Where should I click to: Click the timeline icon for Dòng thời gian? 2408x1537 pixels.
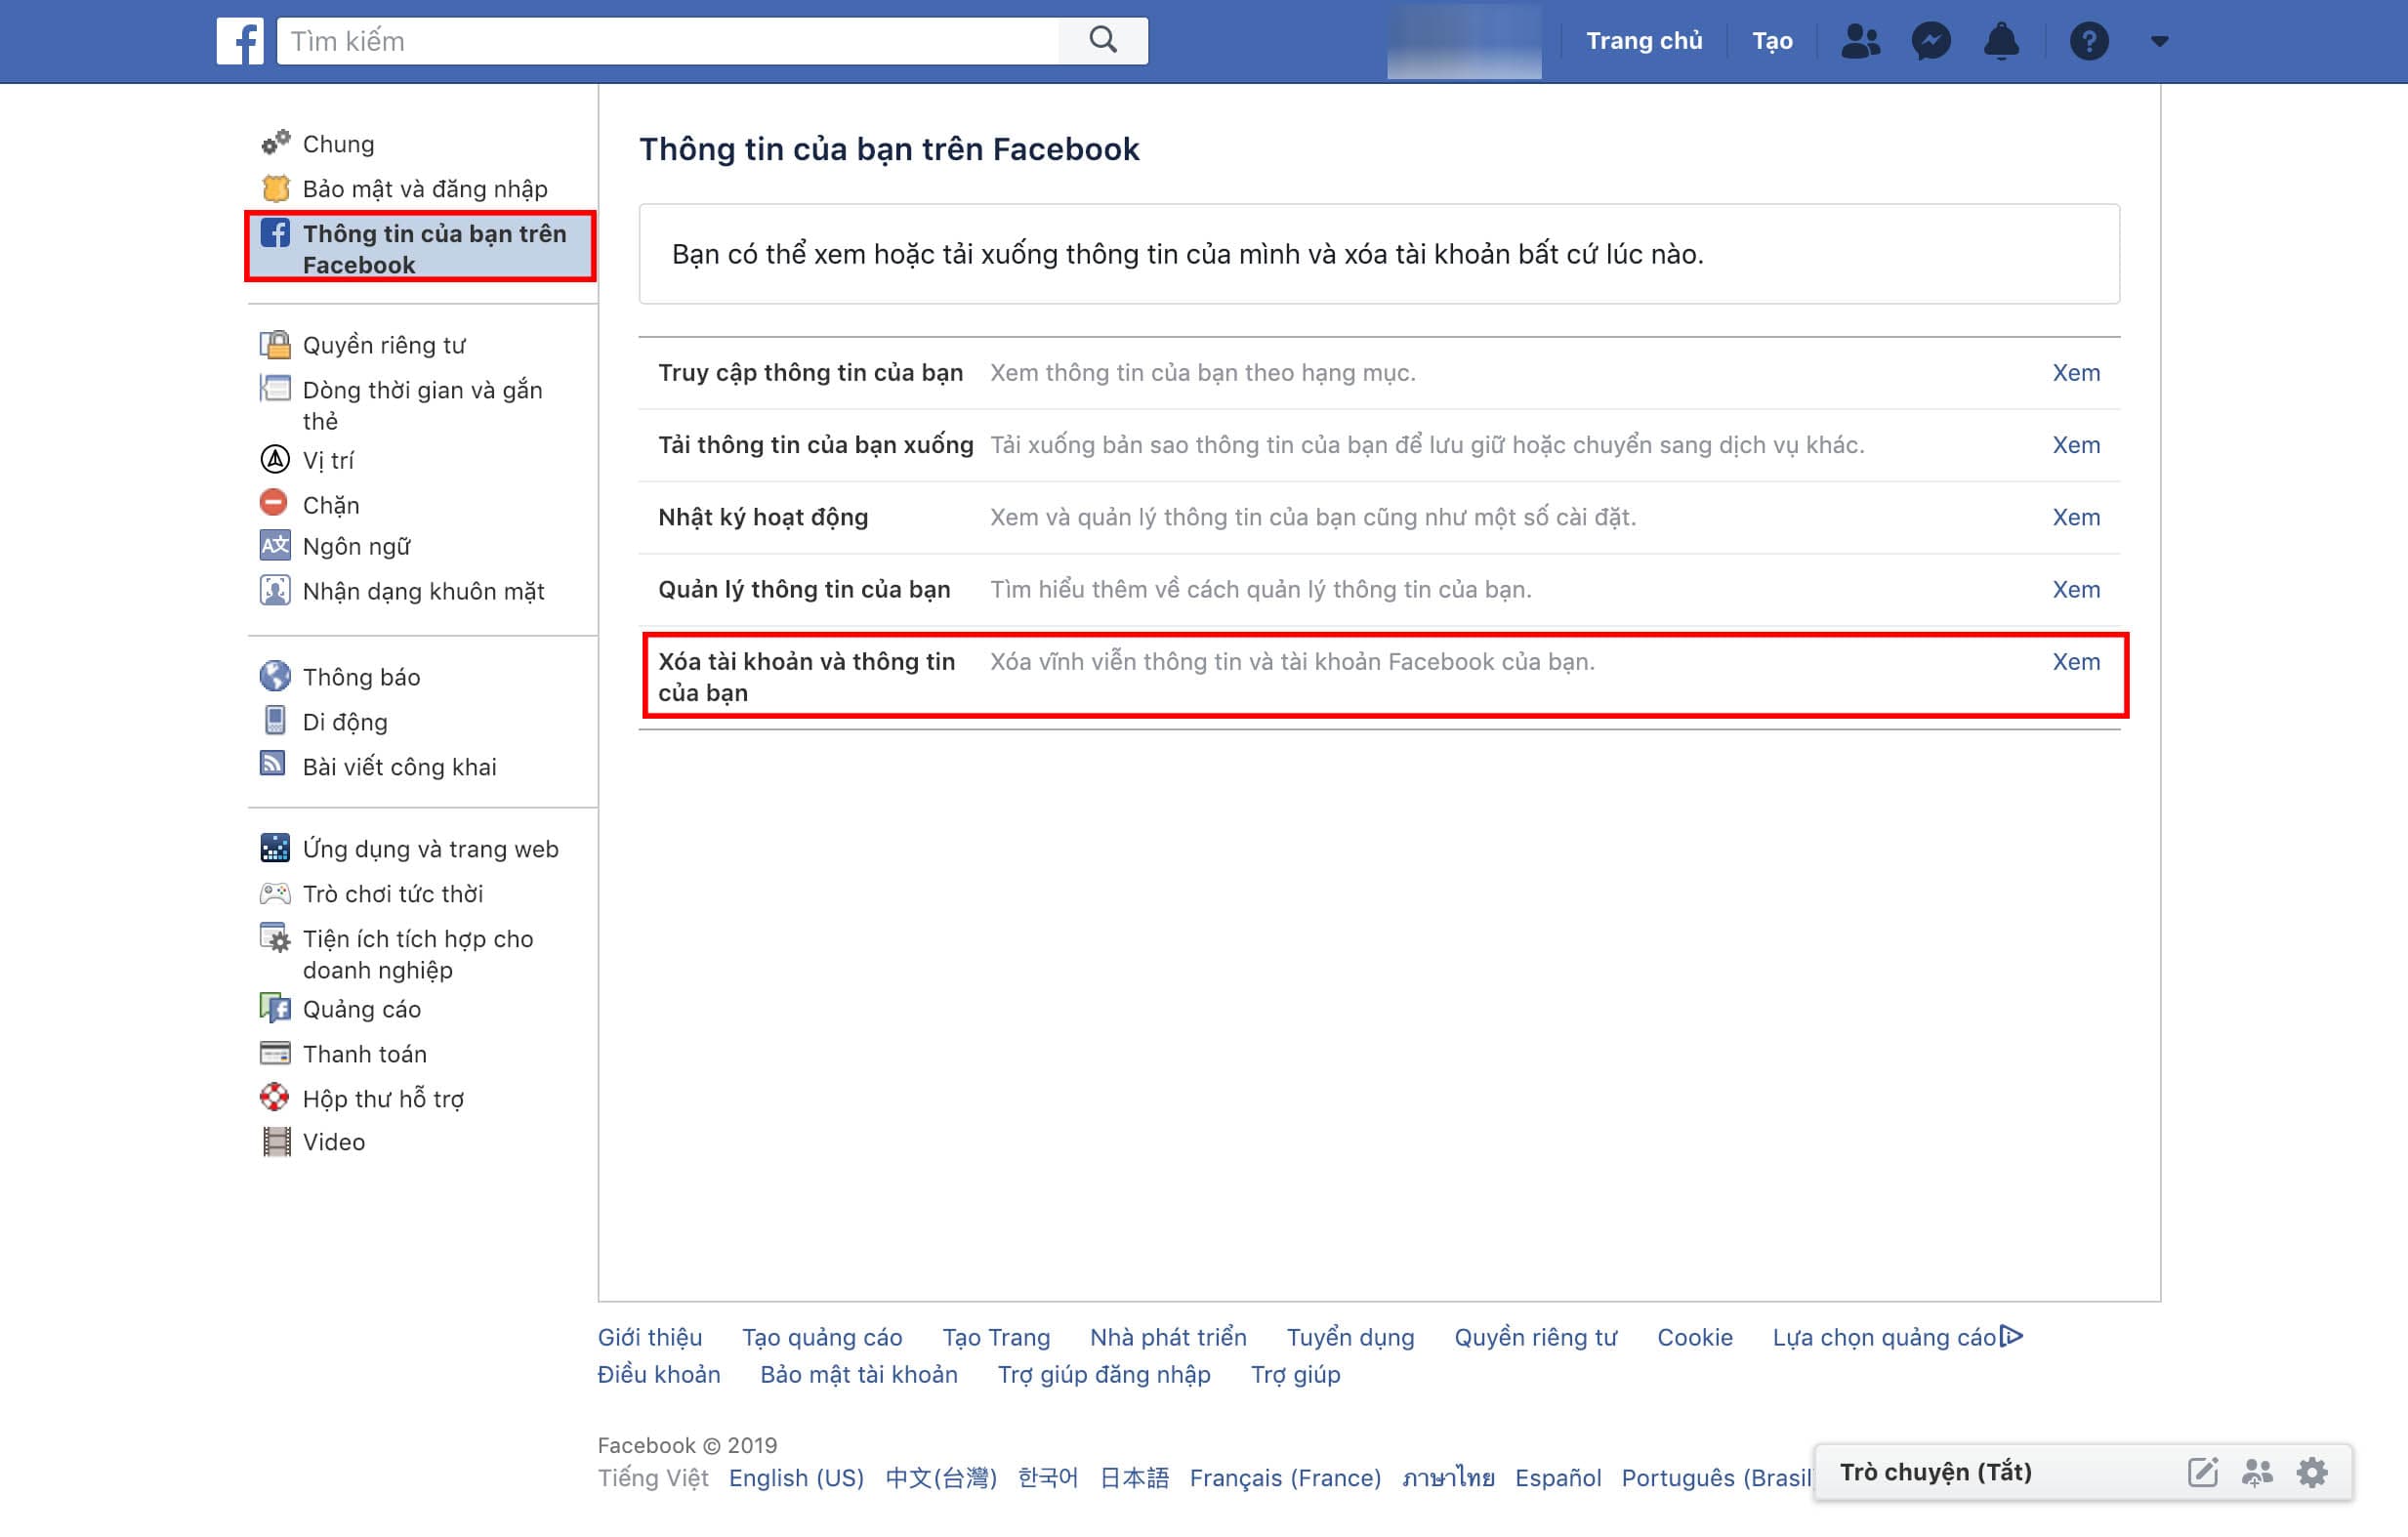click(275, 388)
